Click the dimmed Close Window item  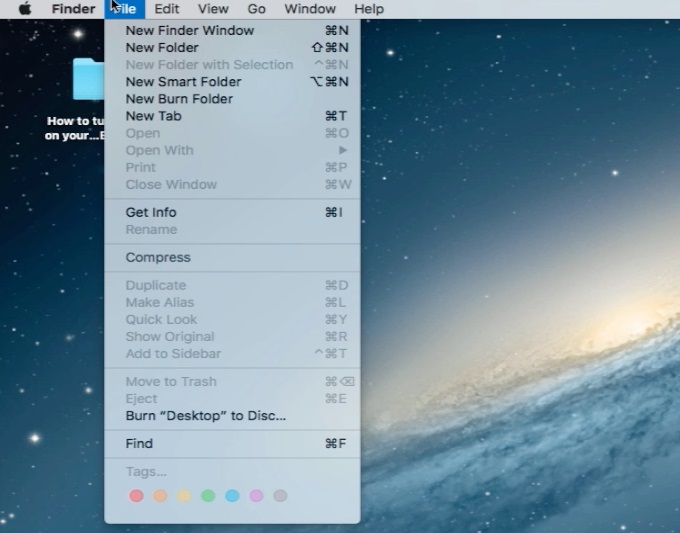(x=232, y=185)
